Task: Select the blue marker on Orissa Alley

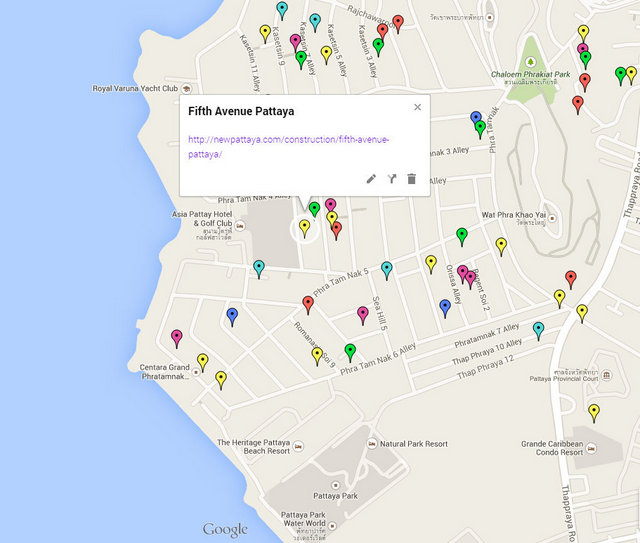Action: click(445, 308)
